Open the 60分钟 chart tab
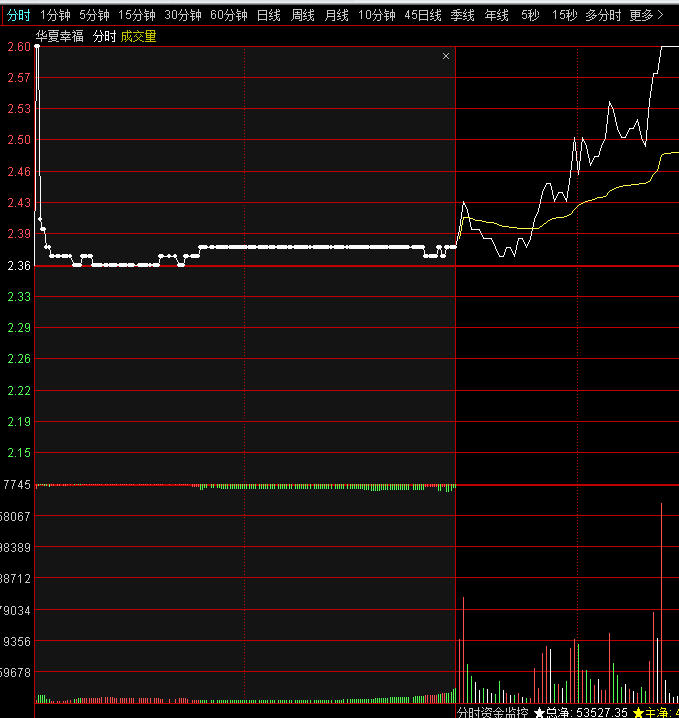This screenshot has height=718, width=679. 228,15
